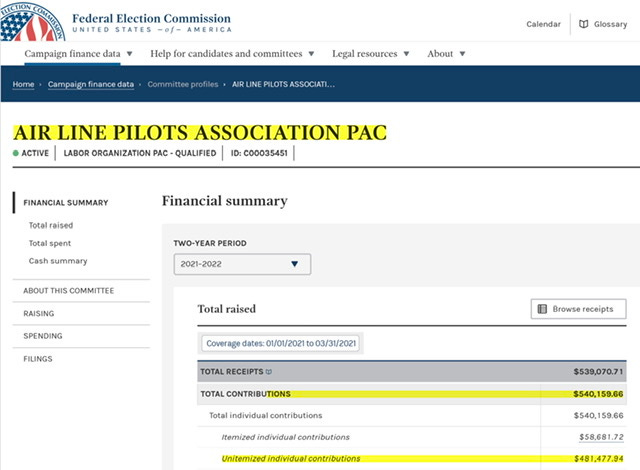Viewport: 640px width, 470px height.
Task: Open the Filings sidebar section
Action: point(38,359)
